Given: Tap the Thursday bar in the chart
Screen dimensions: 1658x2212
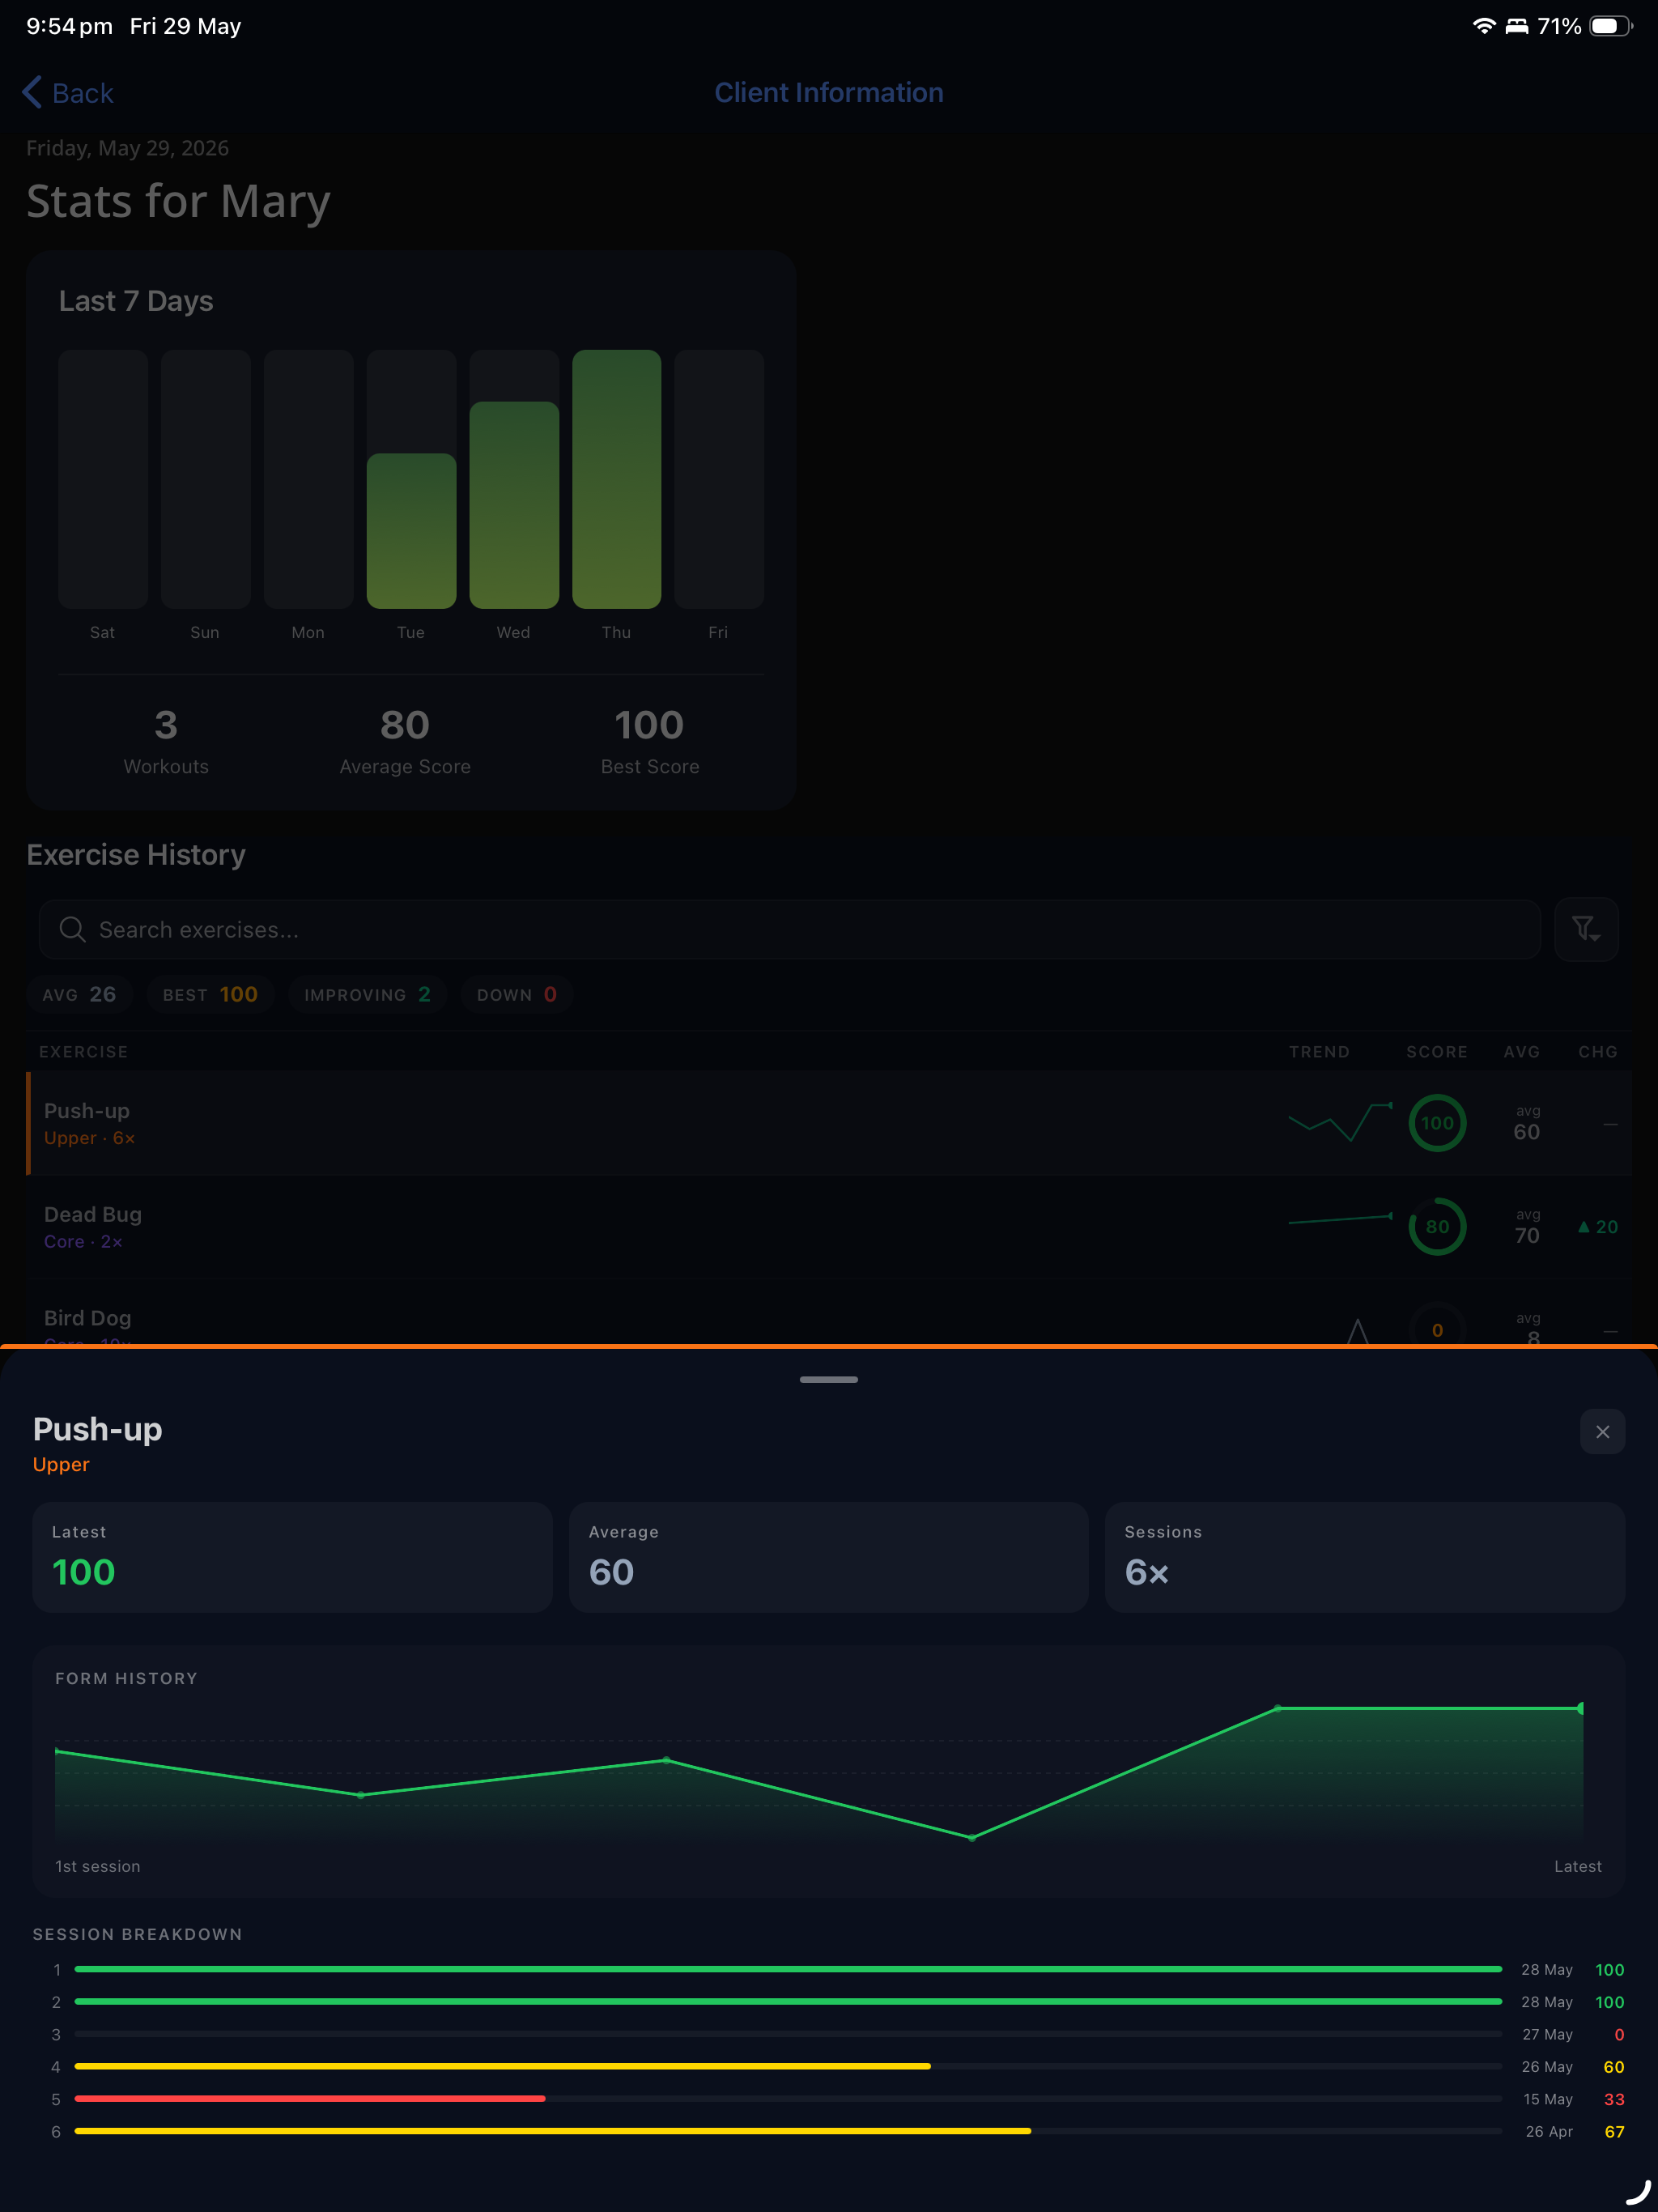Looking at the screenshot, I should (616, 479).
